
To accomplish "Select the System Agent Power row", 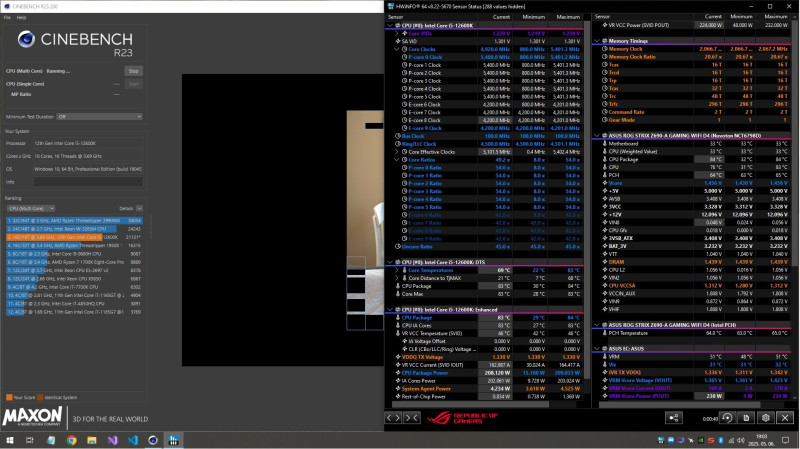I will click(x=484, y=389).
